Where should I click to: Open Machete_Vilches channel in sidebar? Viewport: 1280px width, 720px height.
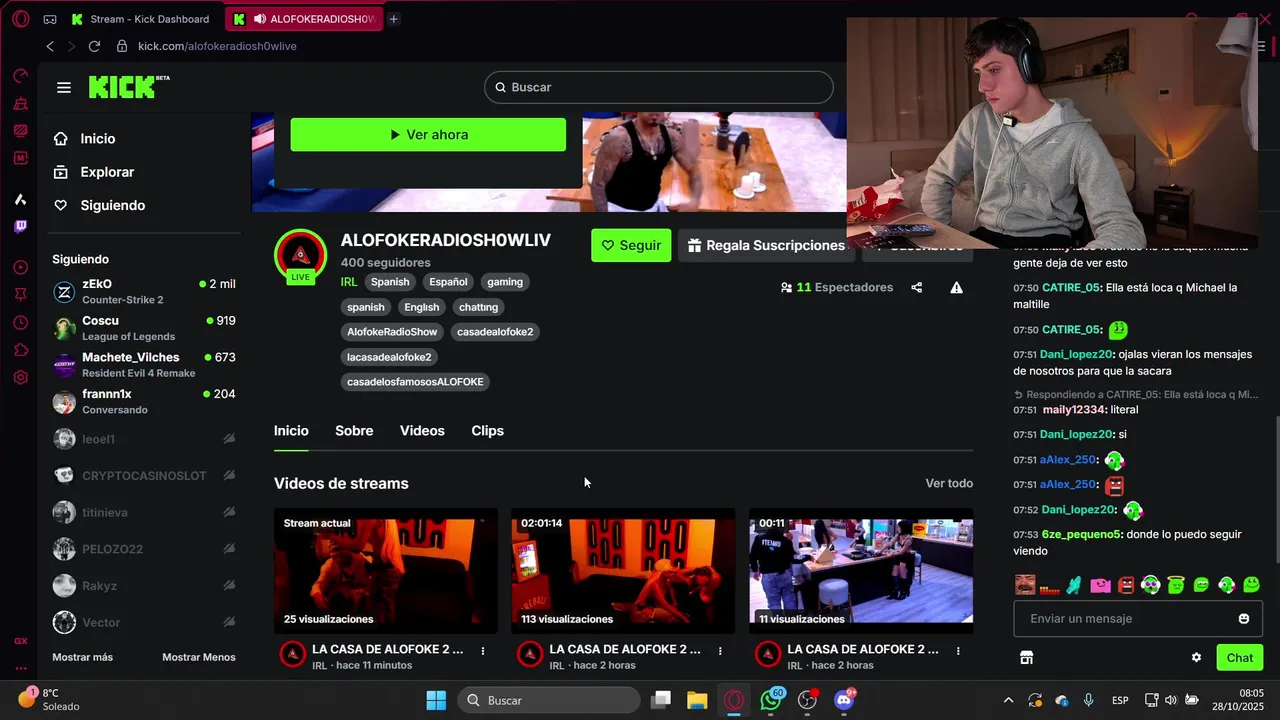145,365
